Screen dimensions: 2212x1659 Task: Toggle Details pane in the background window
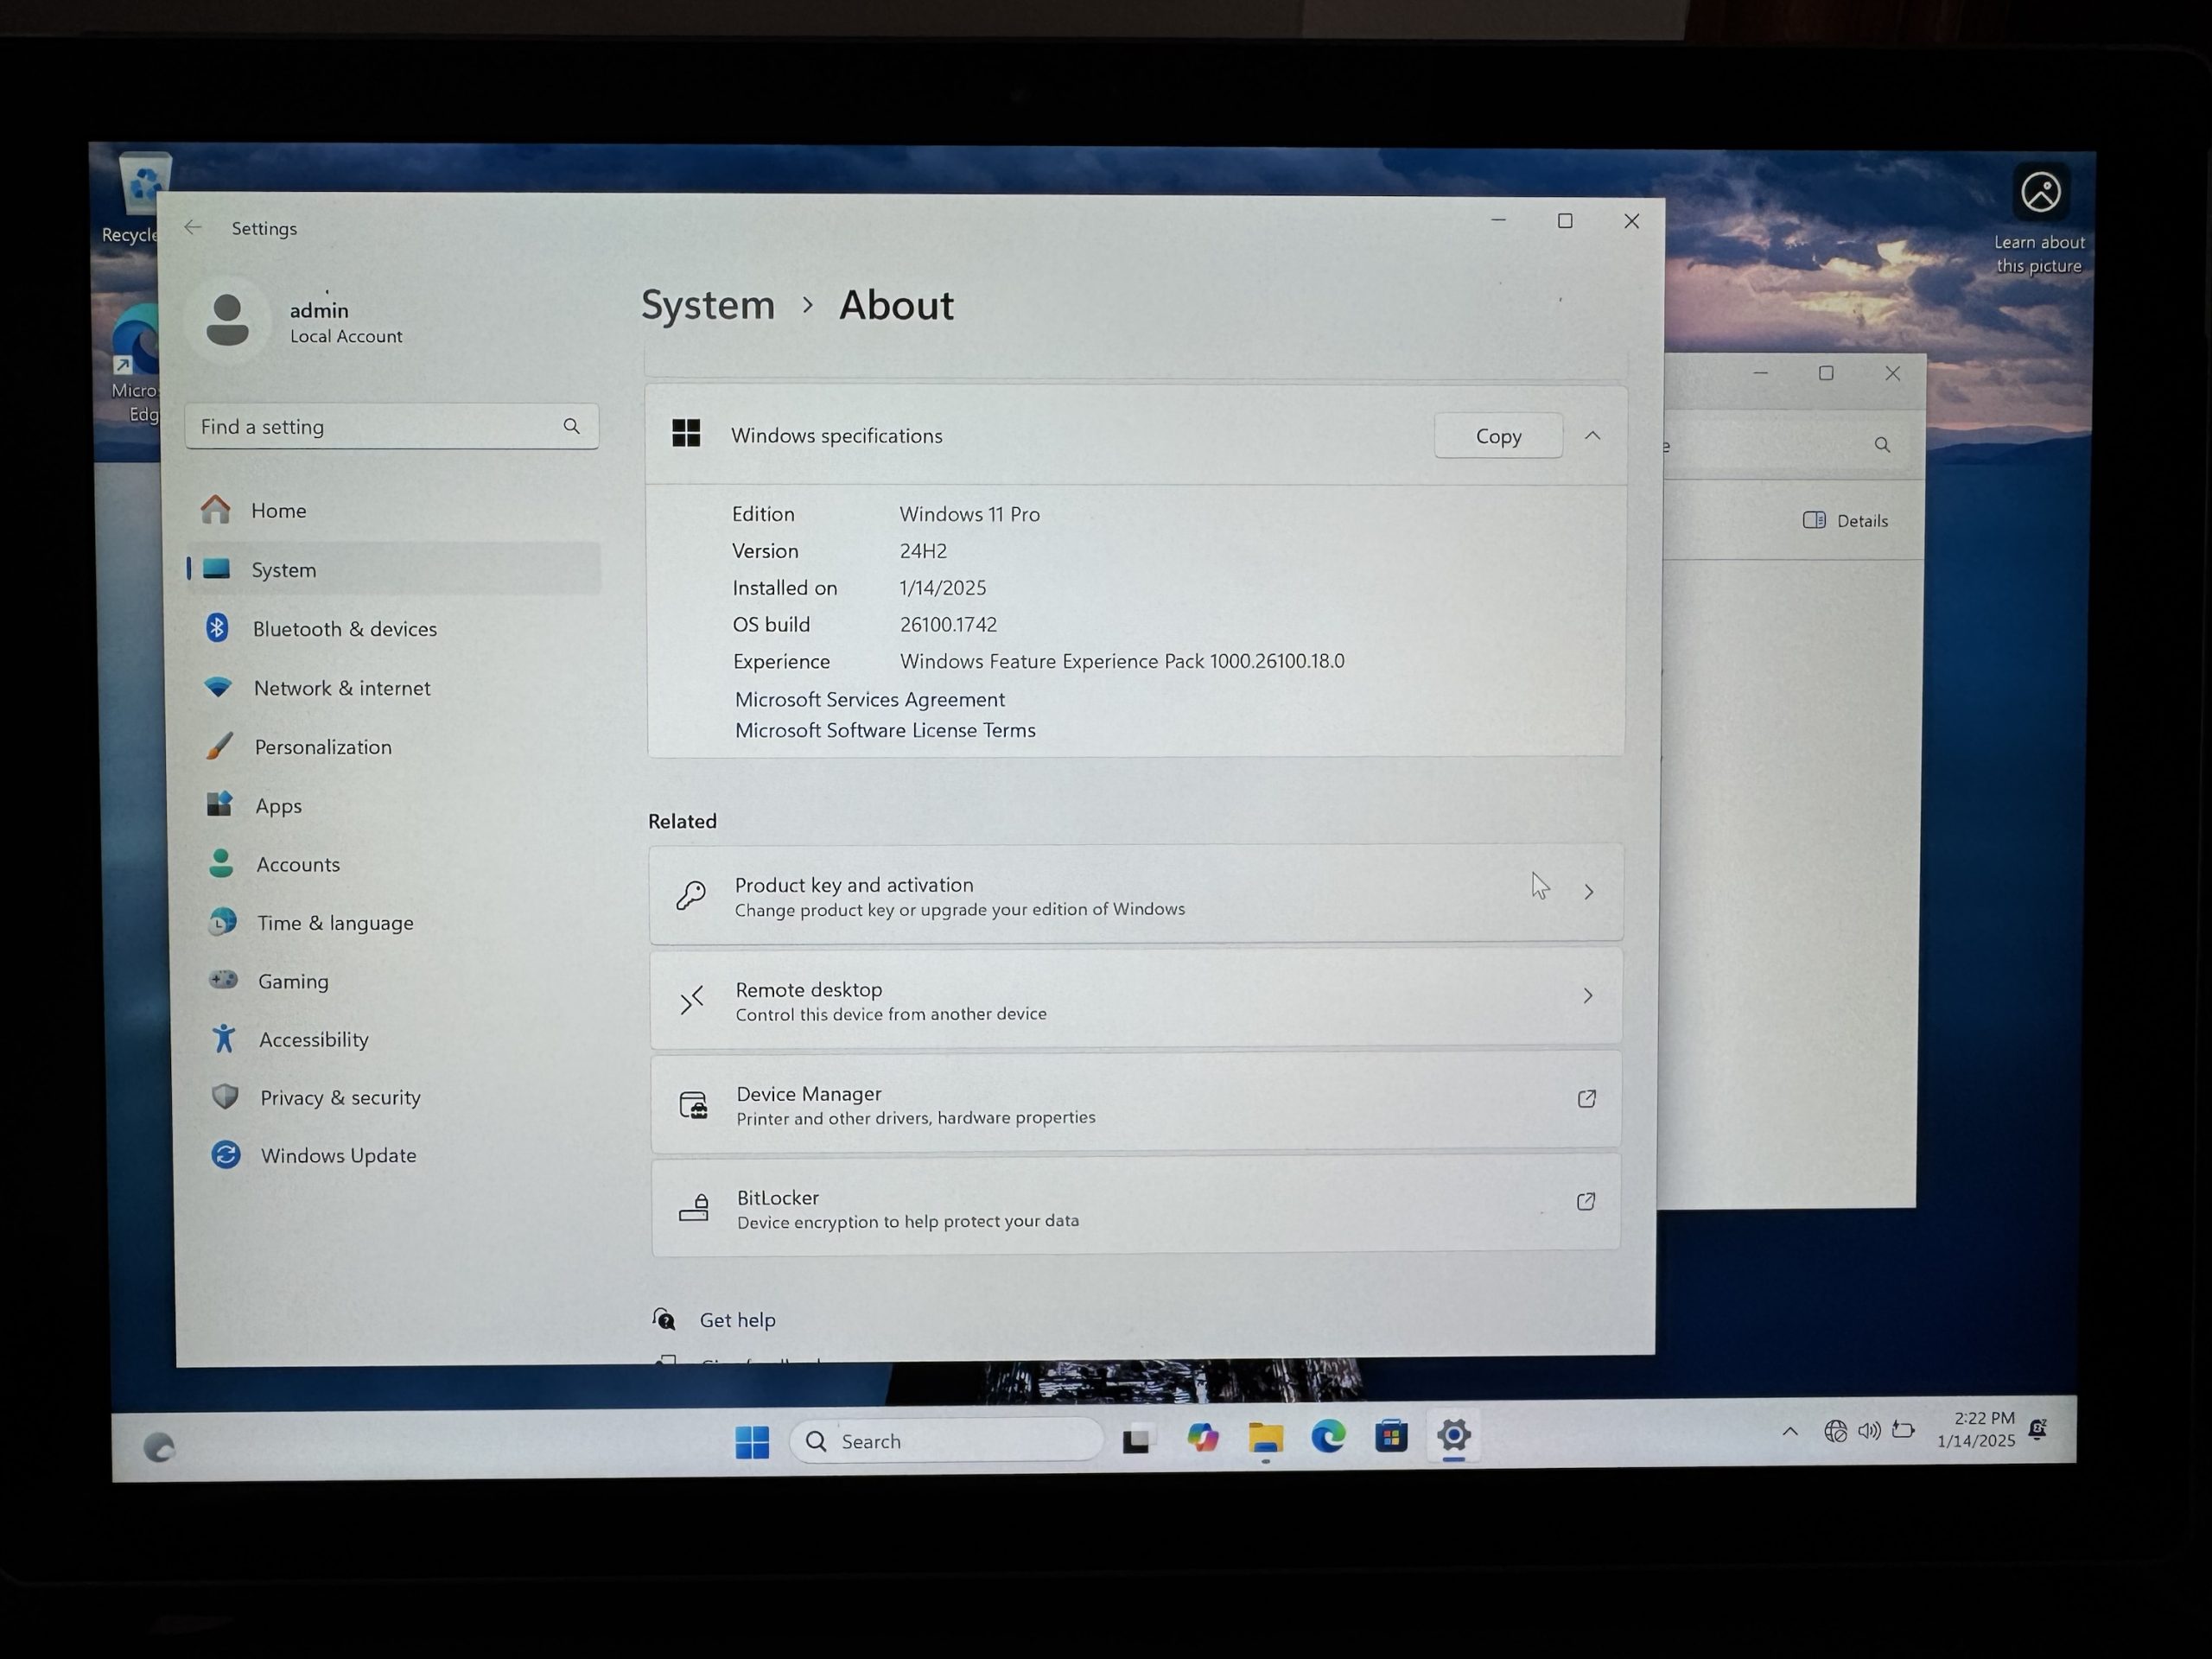coord(1845,520)
